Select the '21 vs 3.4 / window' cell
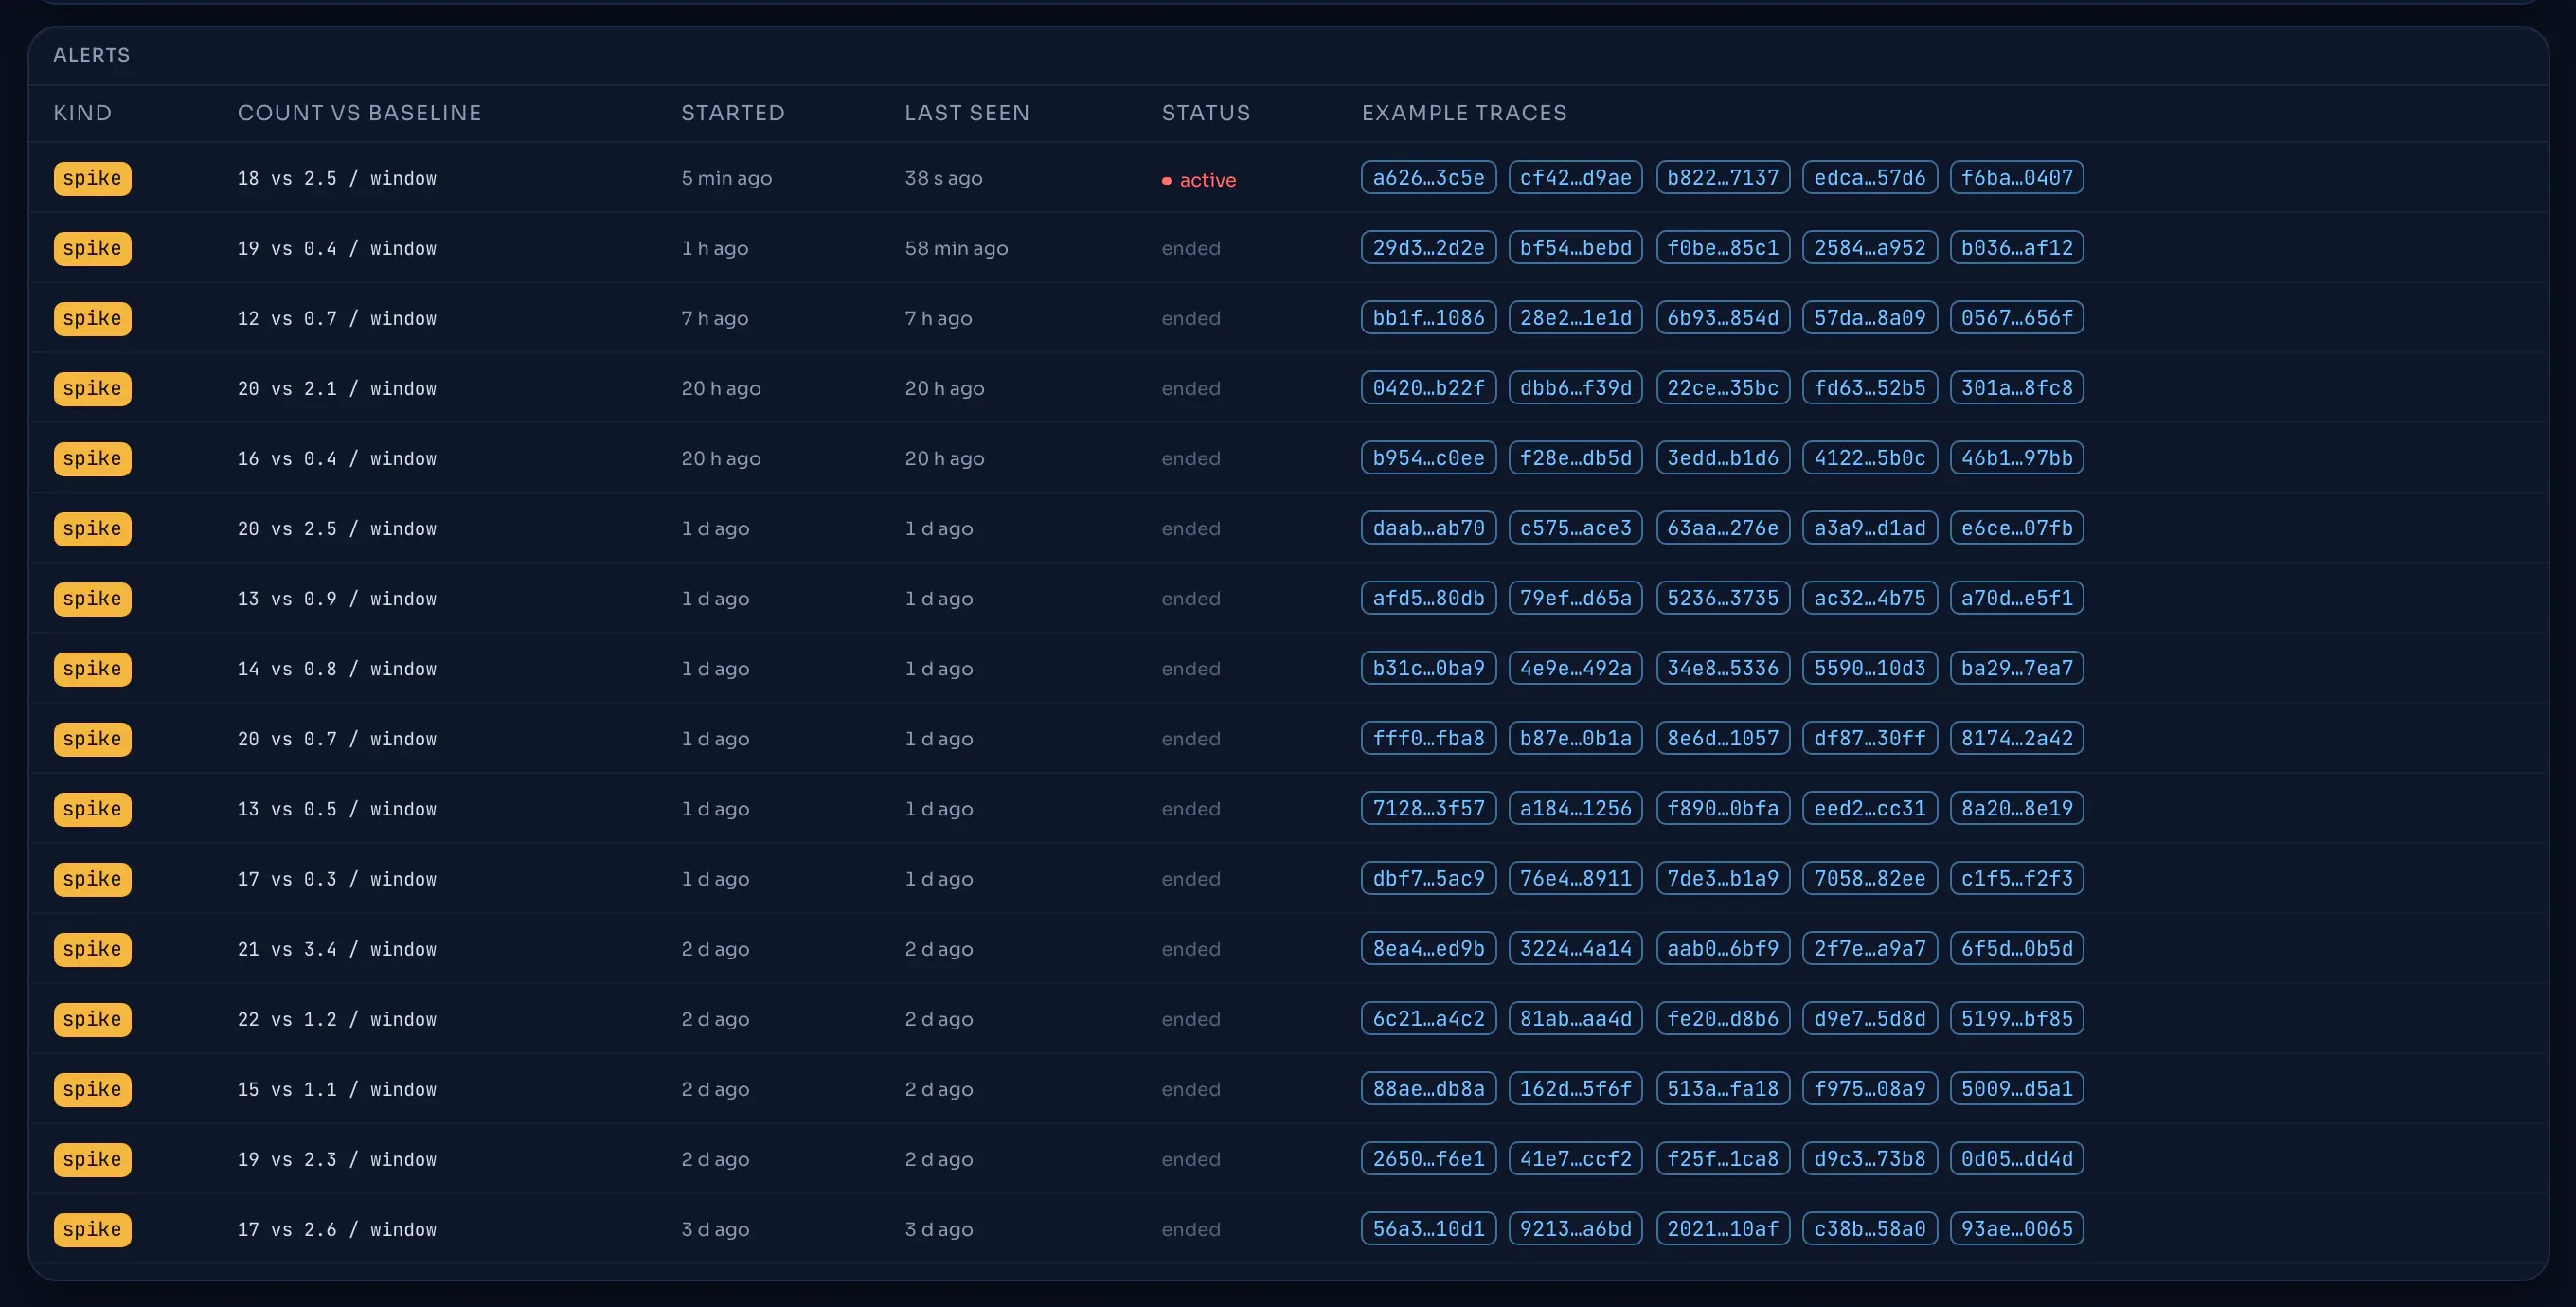Screen dimensions: 2576x1307 tap(337, 949)
